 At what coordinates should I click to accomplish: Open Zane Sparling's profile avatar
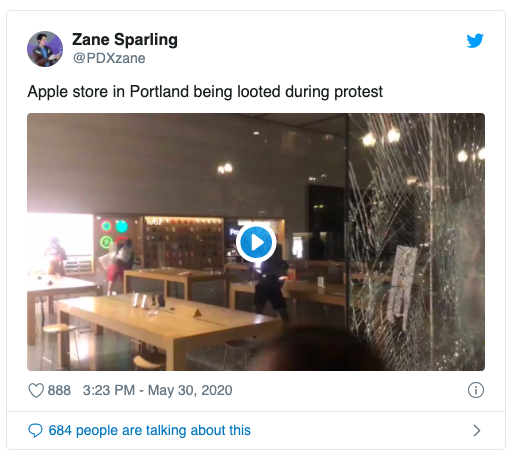click(x=45, y=49)
